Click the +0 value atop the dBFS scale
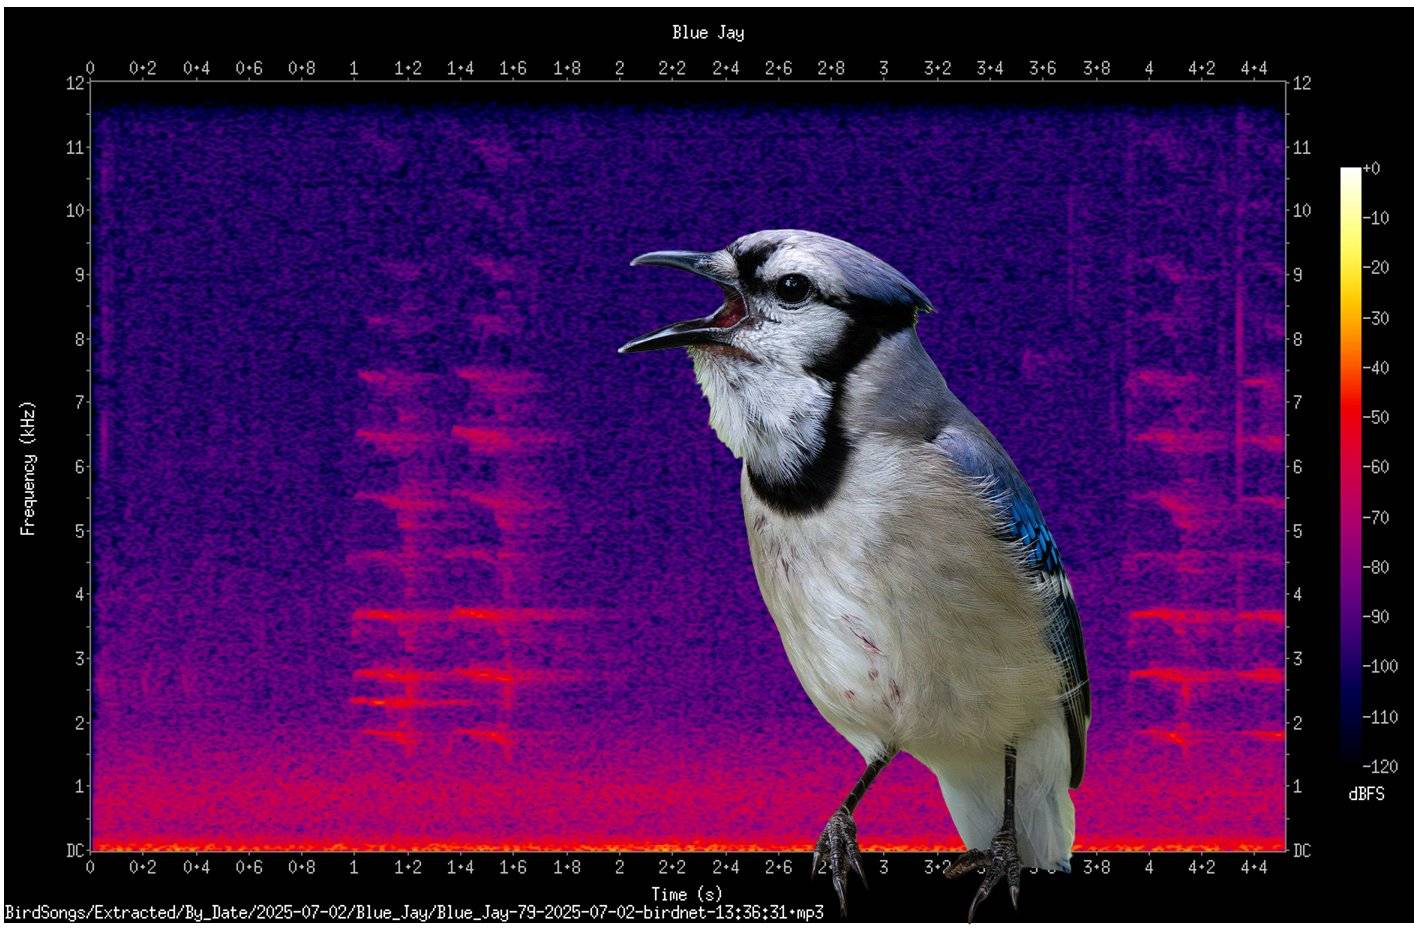 (x=1371, y=168)
